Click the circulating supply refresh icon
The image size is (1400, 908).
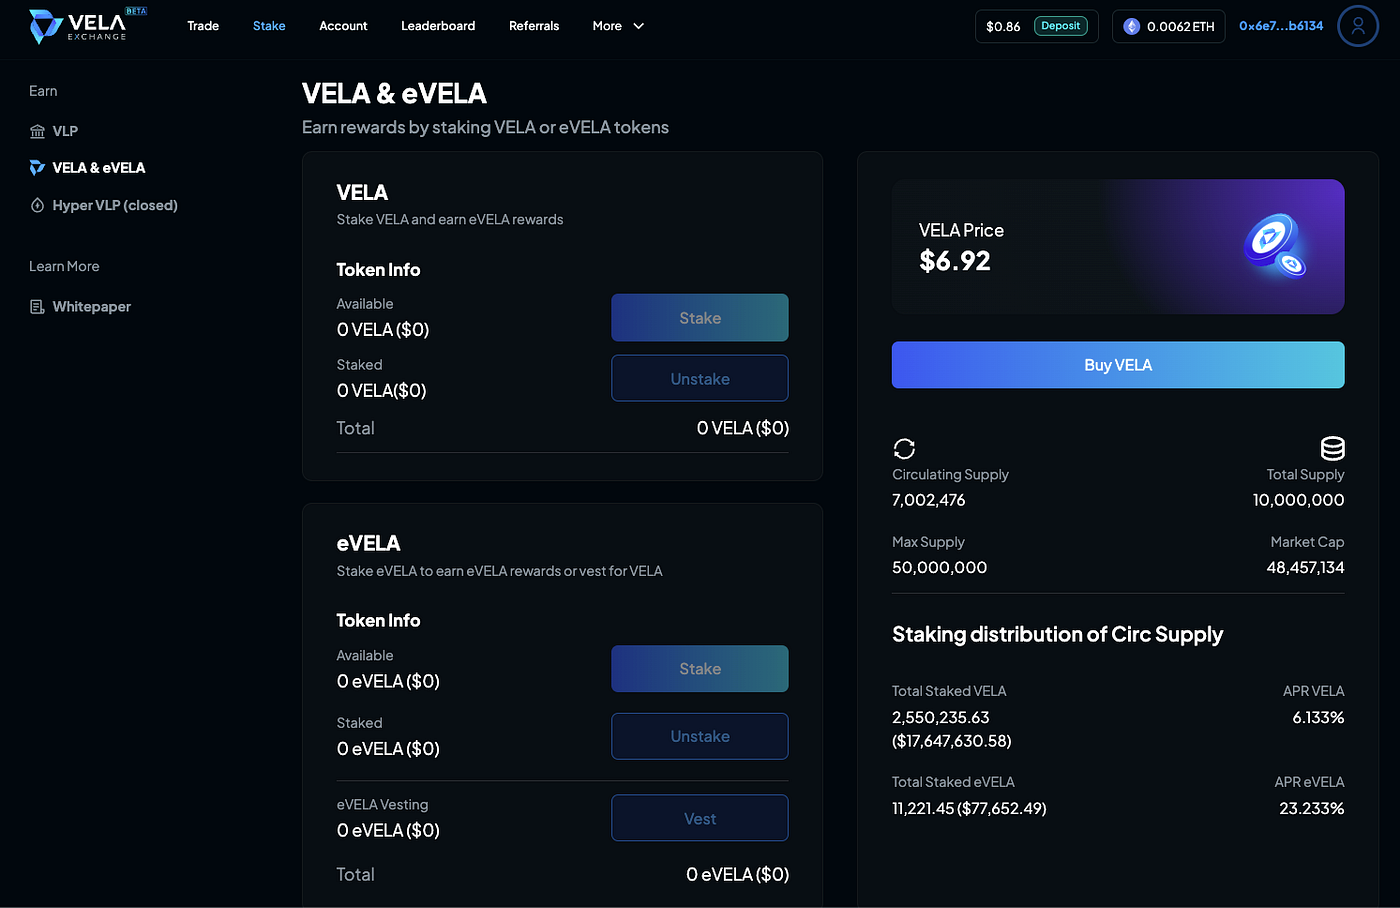pos(904,448)
